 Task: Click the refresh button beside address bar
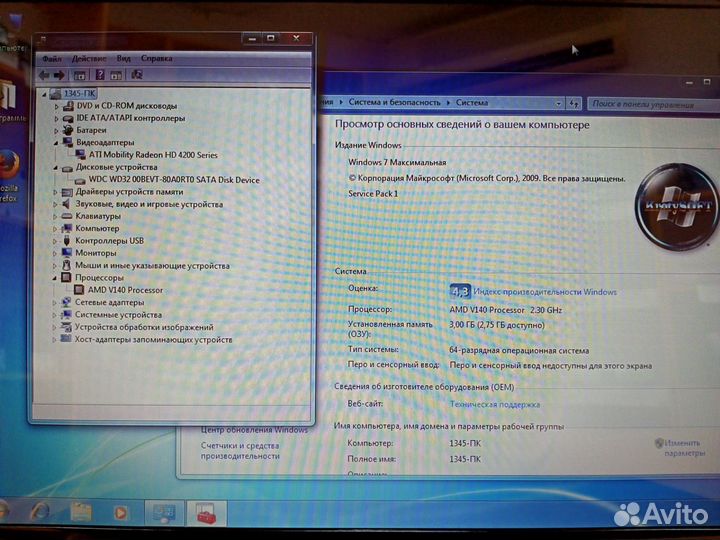tap(574, 104)
